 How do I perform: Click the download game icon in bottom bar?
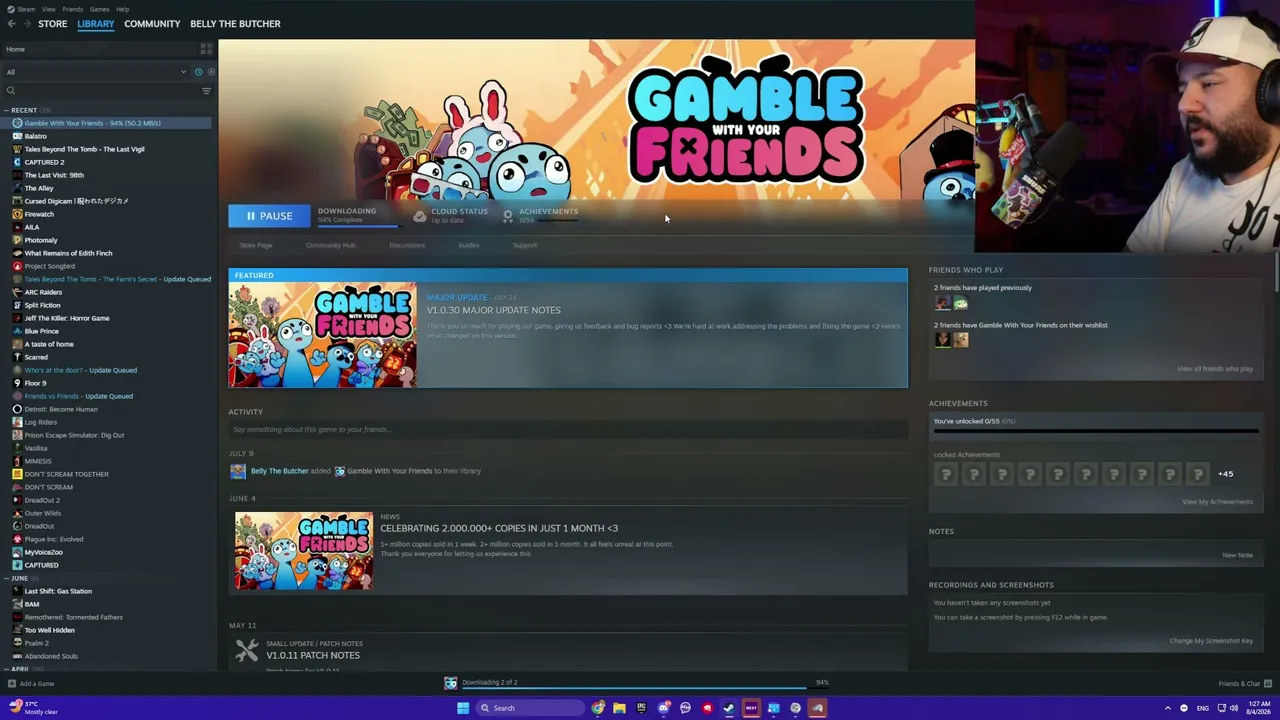tap(451, 683)
